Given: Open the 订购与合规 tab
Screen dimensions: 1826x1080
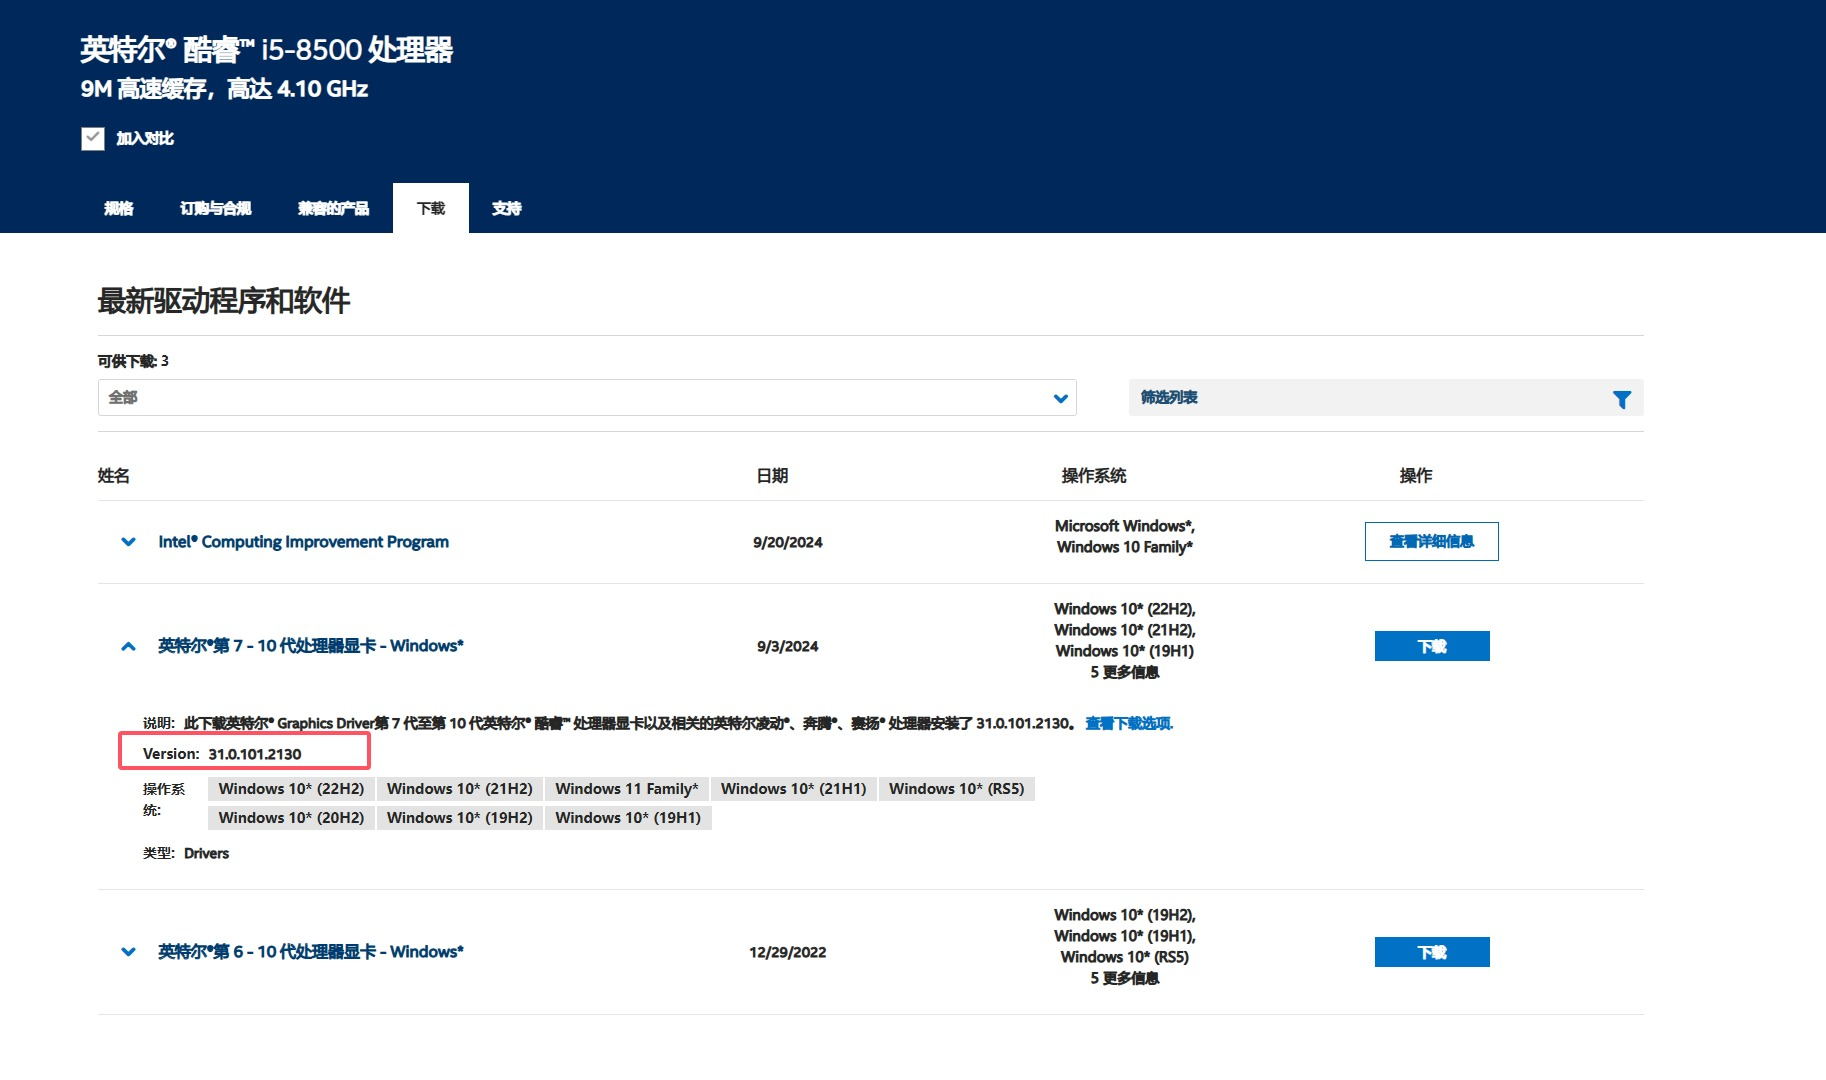Looking at the screenshot, I should [x=215, y=208].
